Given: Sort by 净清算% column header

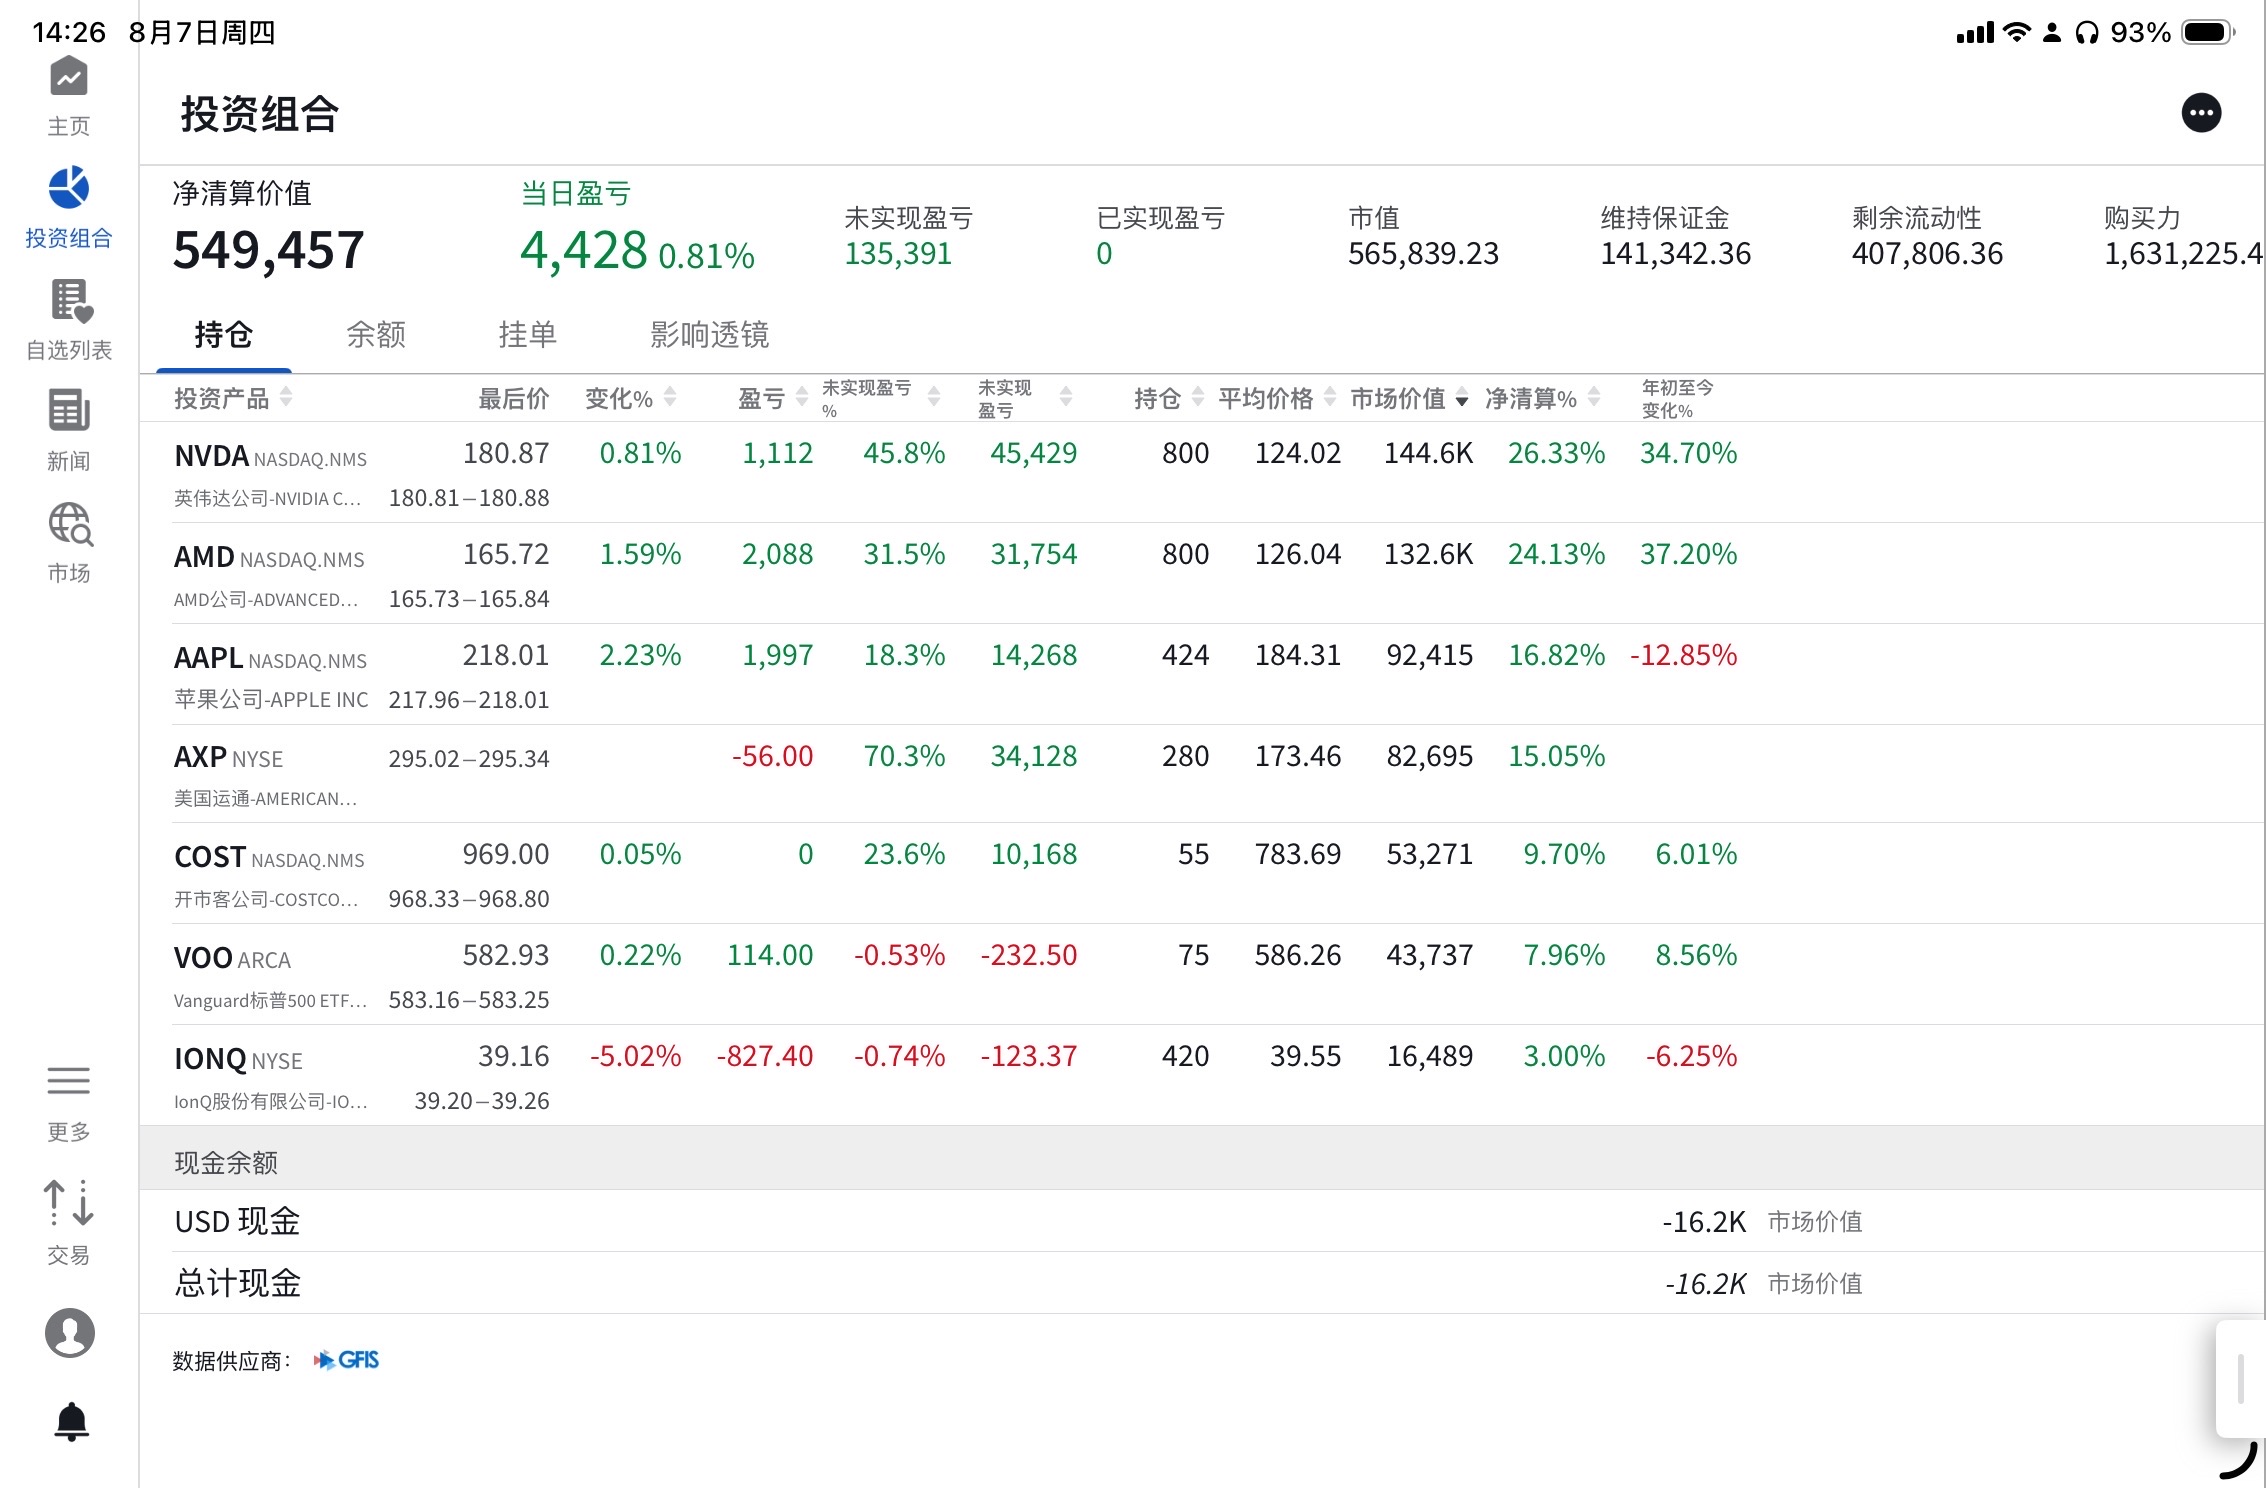Looking at the screenshot, I should (1543, 398).
